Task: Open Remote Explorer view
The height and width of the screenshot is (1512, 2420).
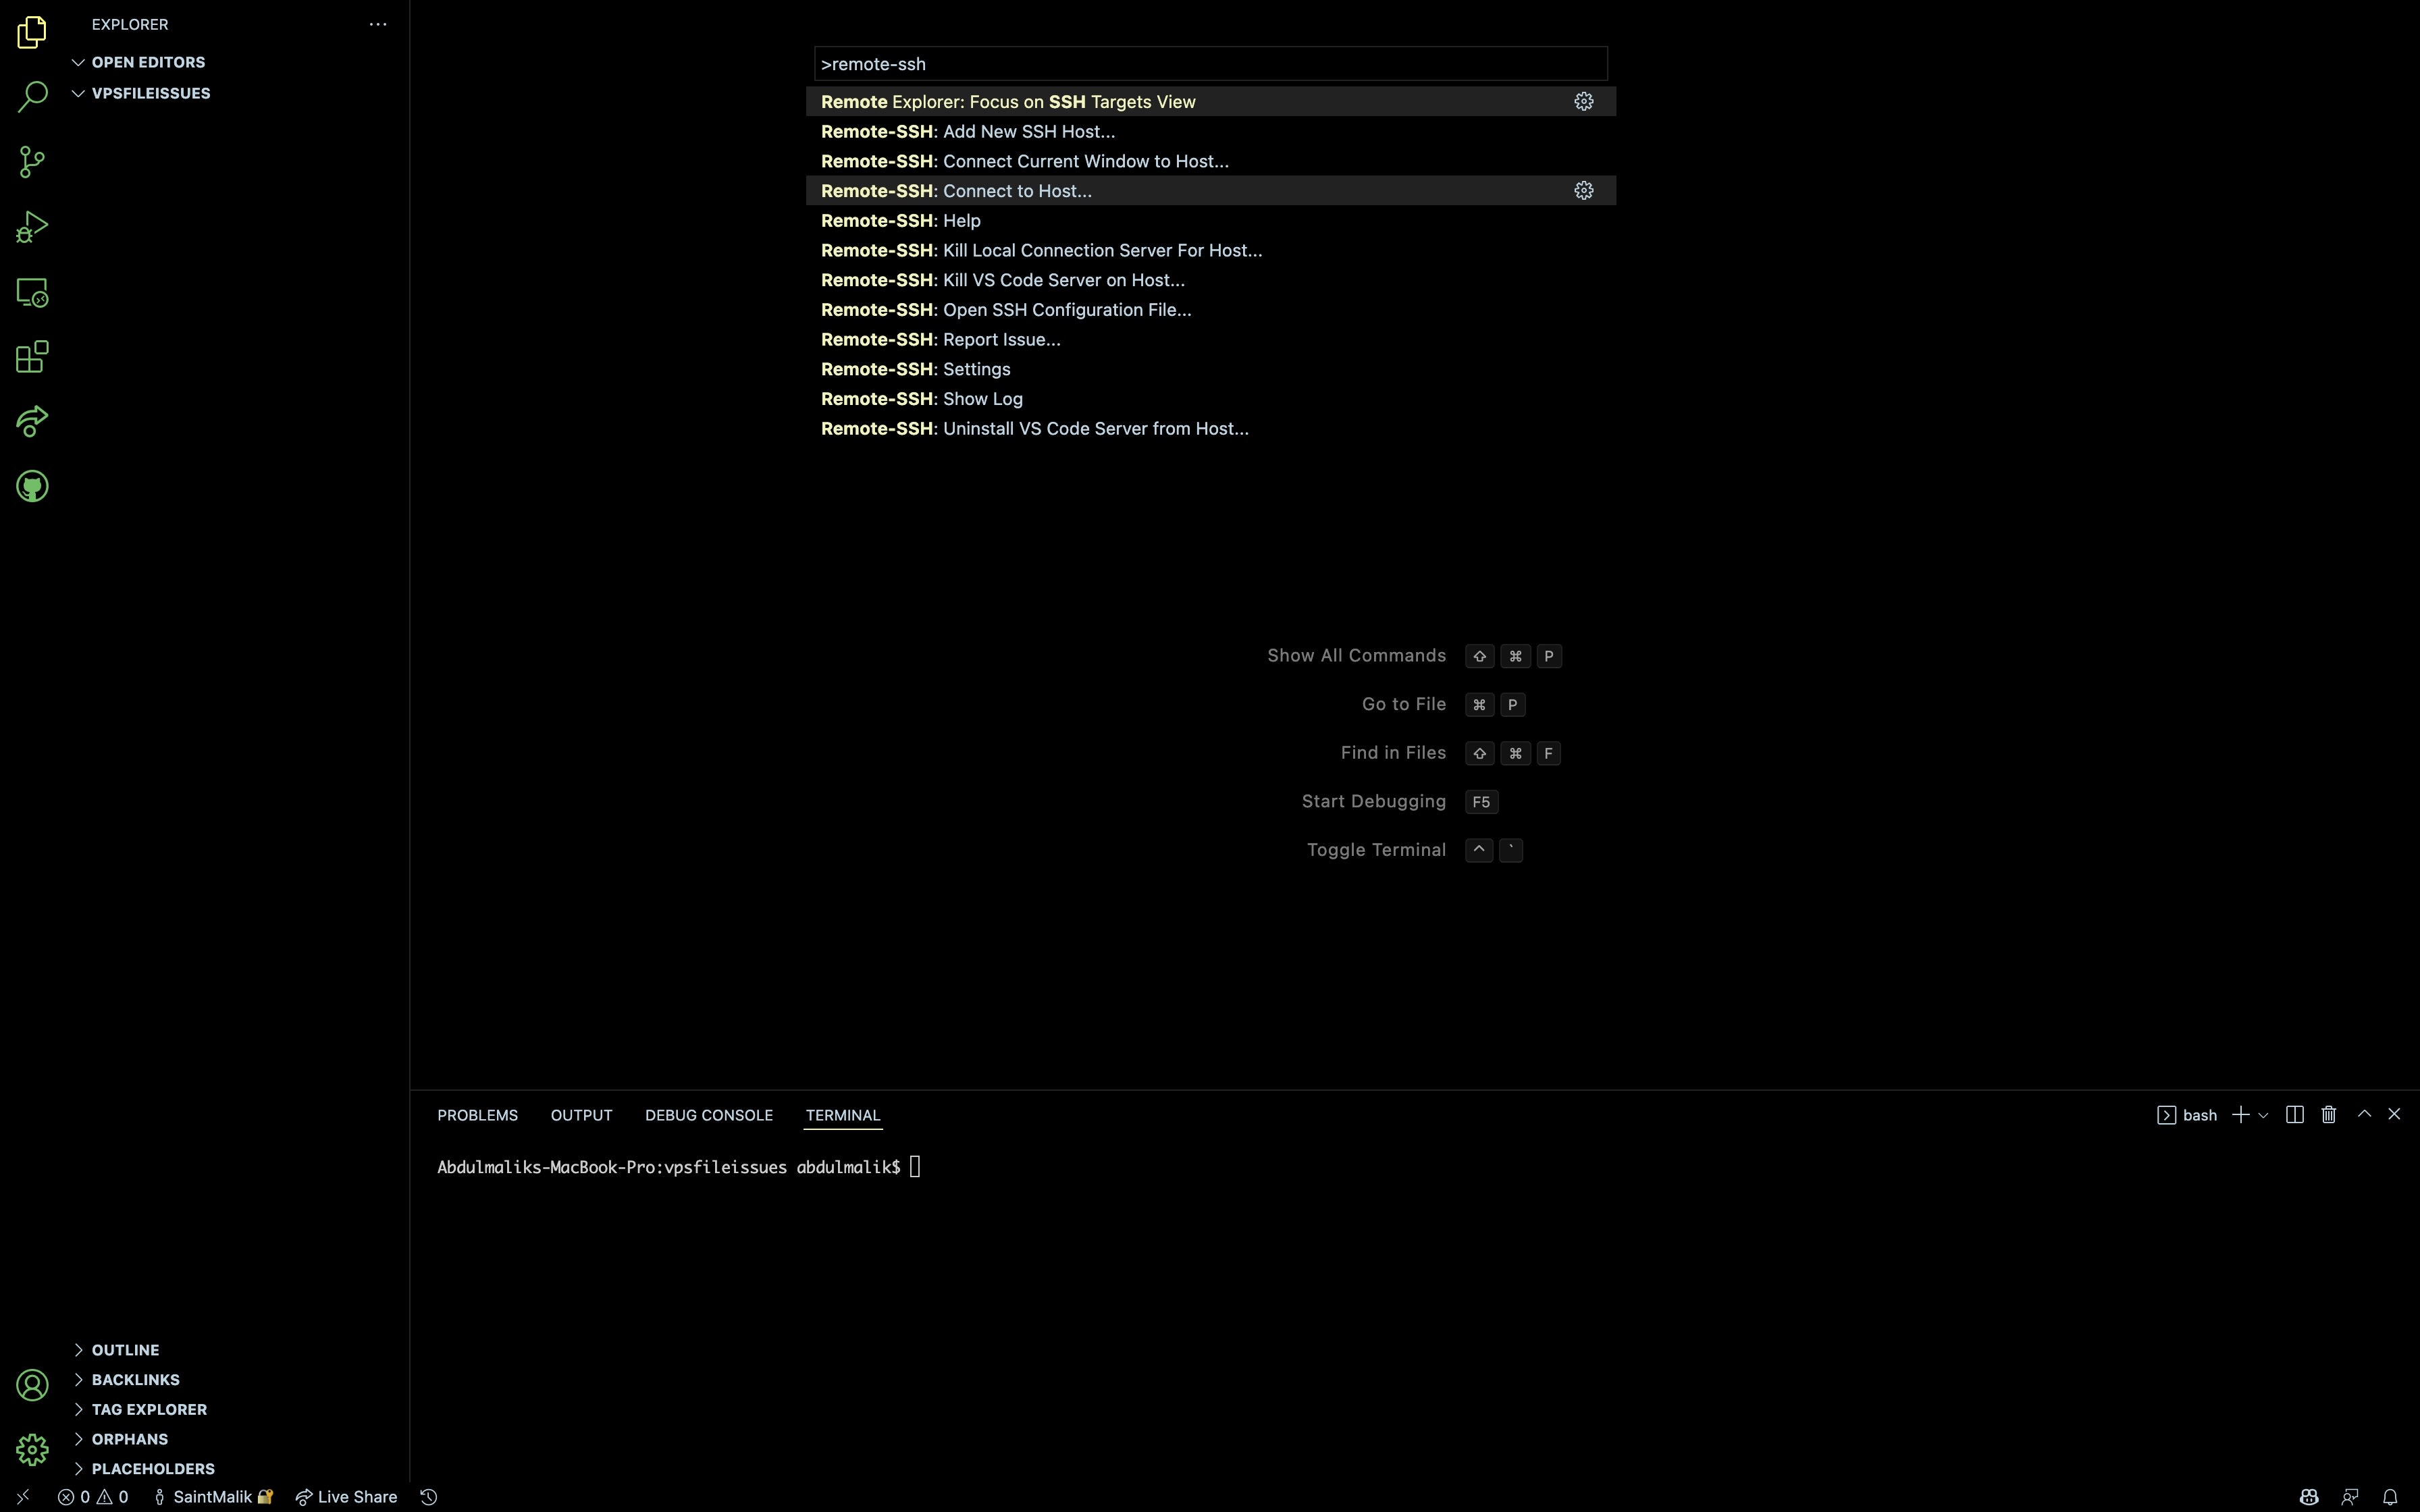Action: (32, 292)
